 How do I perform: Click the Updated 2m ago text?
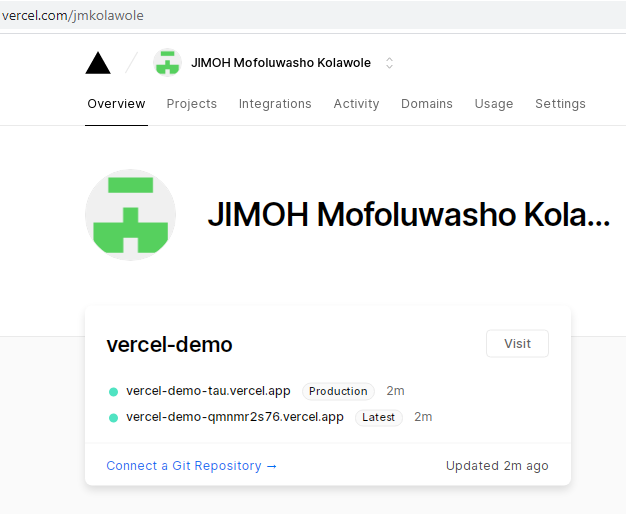pyautogui.click(x=497, y=466)
